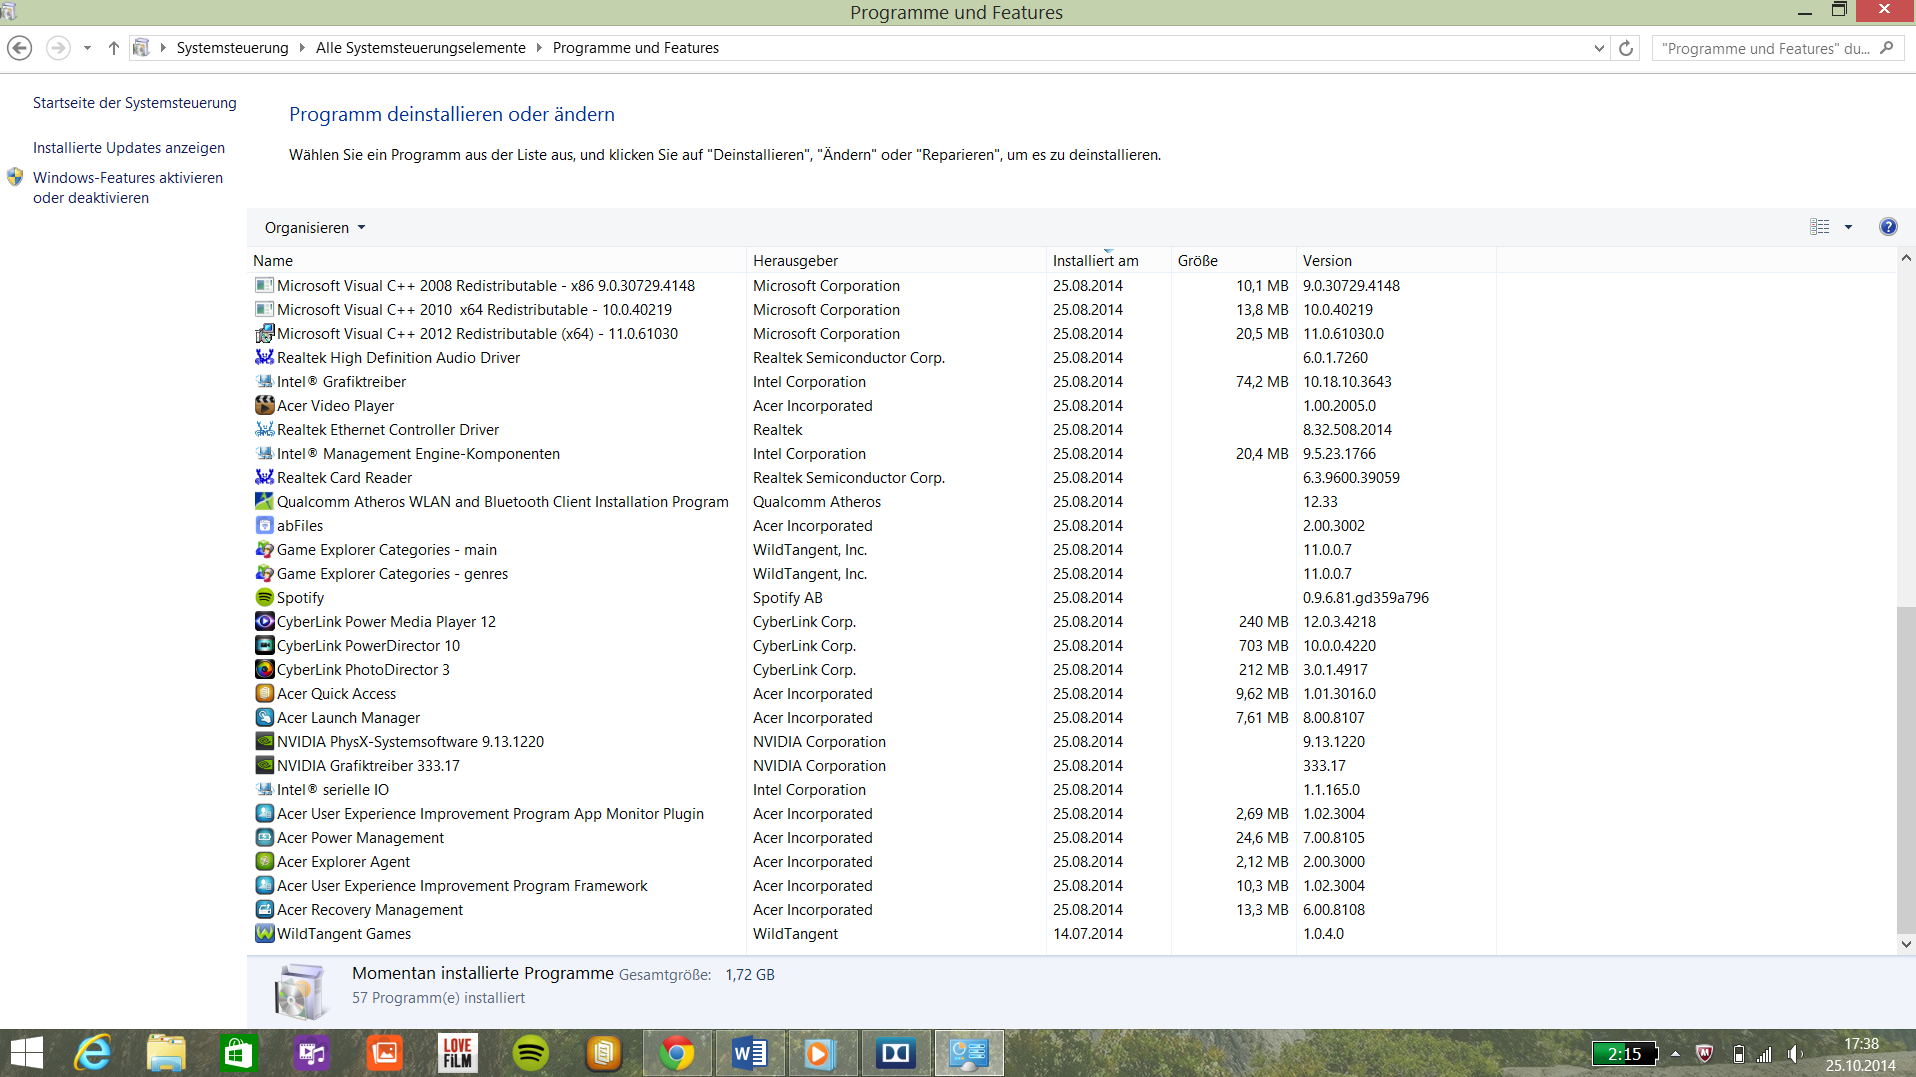The height and width of the screenshot is (1077, 1916).
Task: Click the taskbar clock and date
Action: click(x=1861, y=1054)
